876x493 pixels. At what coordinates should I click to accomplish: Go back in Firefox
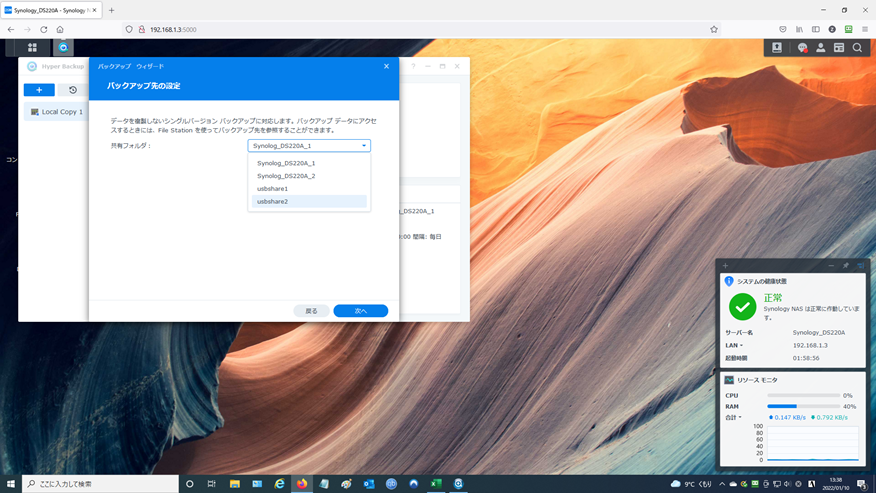pos(11,30)
